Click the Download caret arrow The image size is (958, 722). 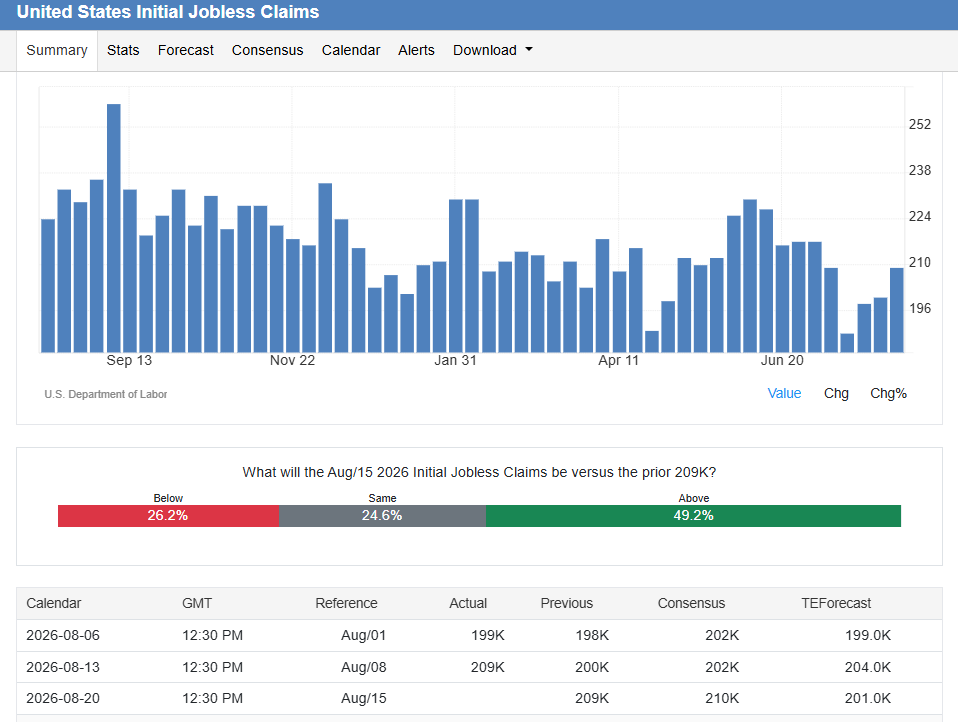point(529,49)
